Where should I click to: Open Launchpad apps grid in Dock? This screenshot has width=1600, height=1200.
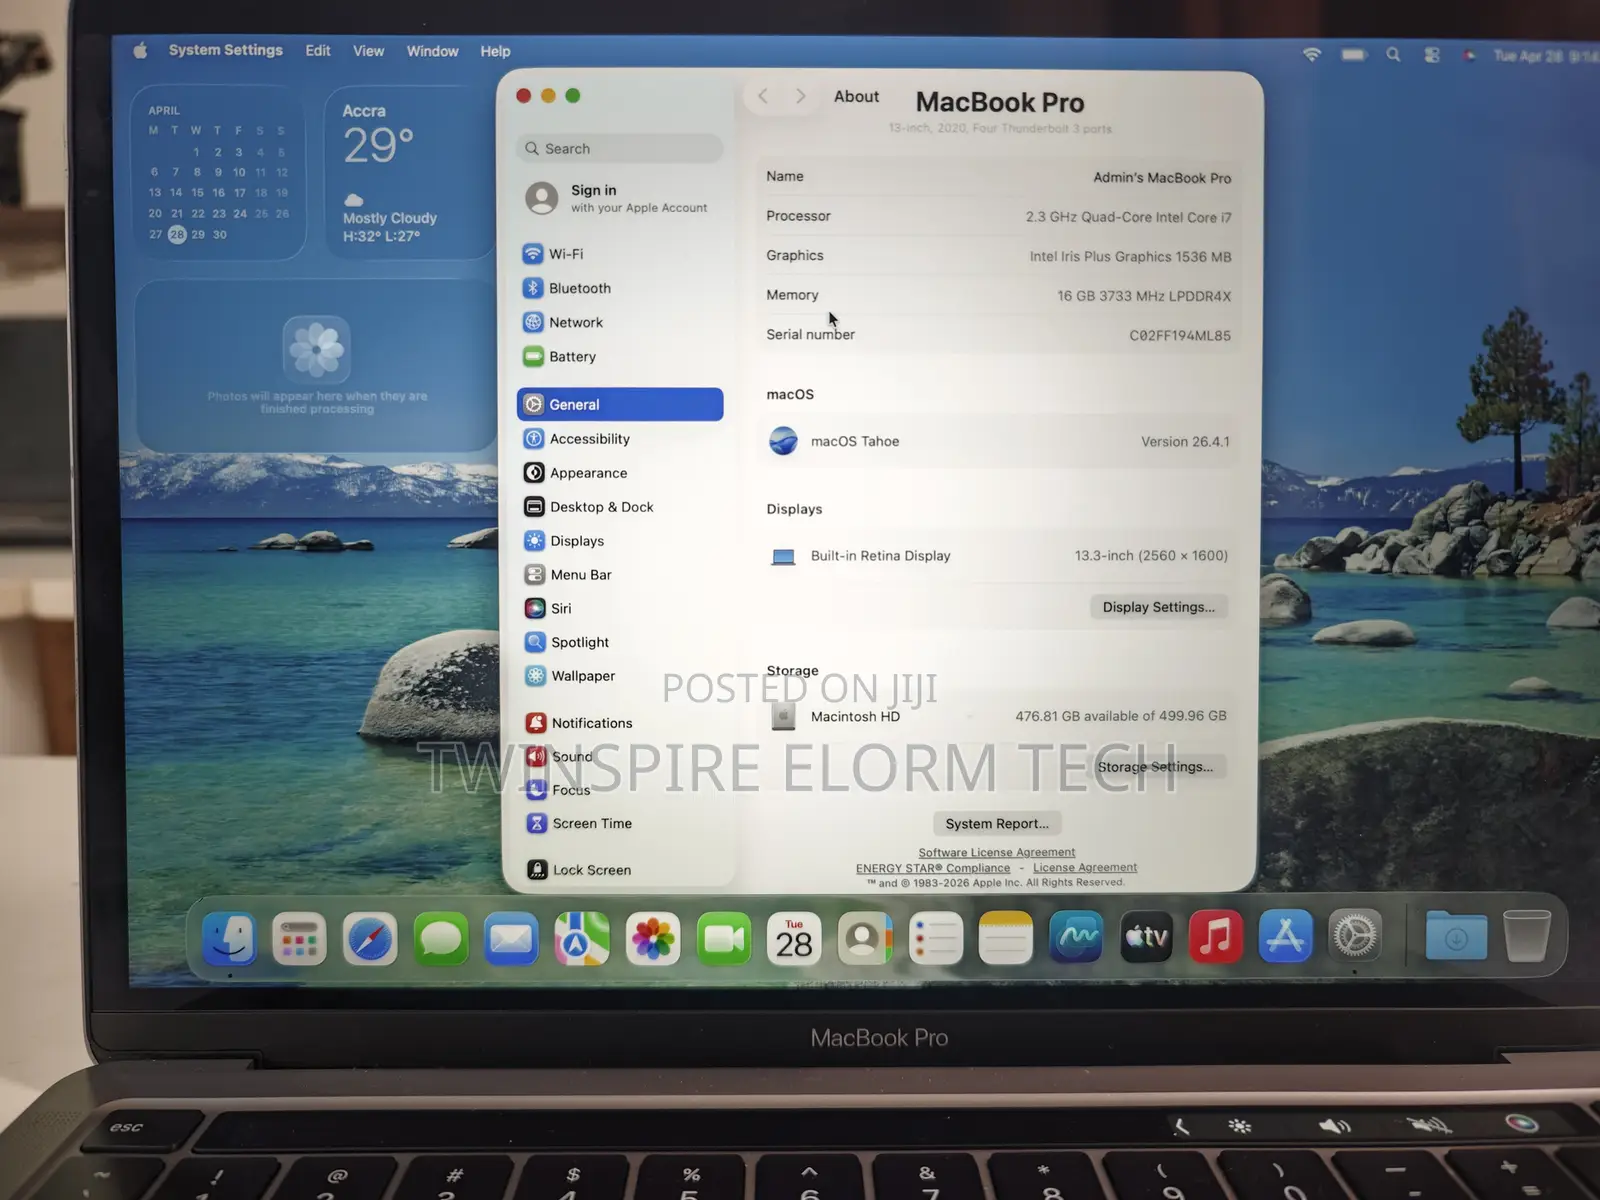(299, 938)
